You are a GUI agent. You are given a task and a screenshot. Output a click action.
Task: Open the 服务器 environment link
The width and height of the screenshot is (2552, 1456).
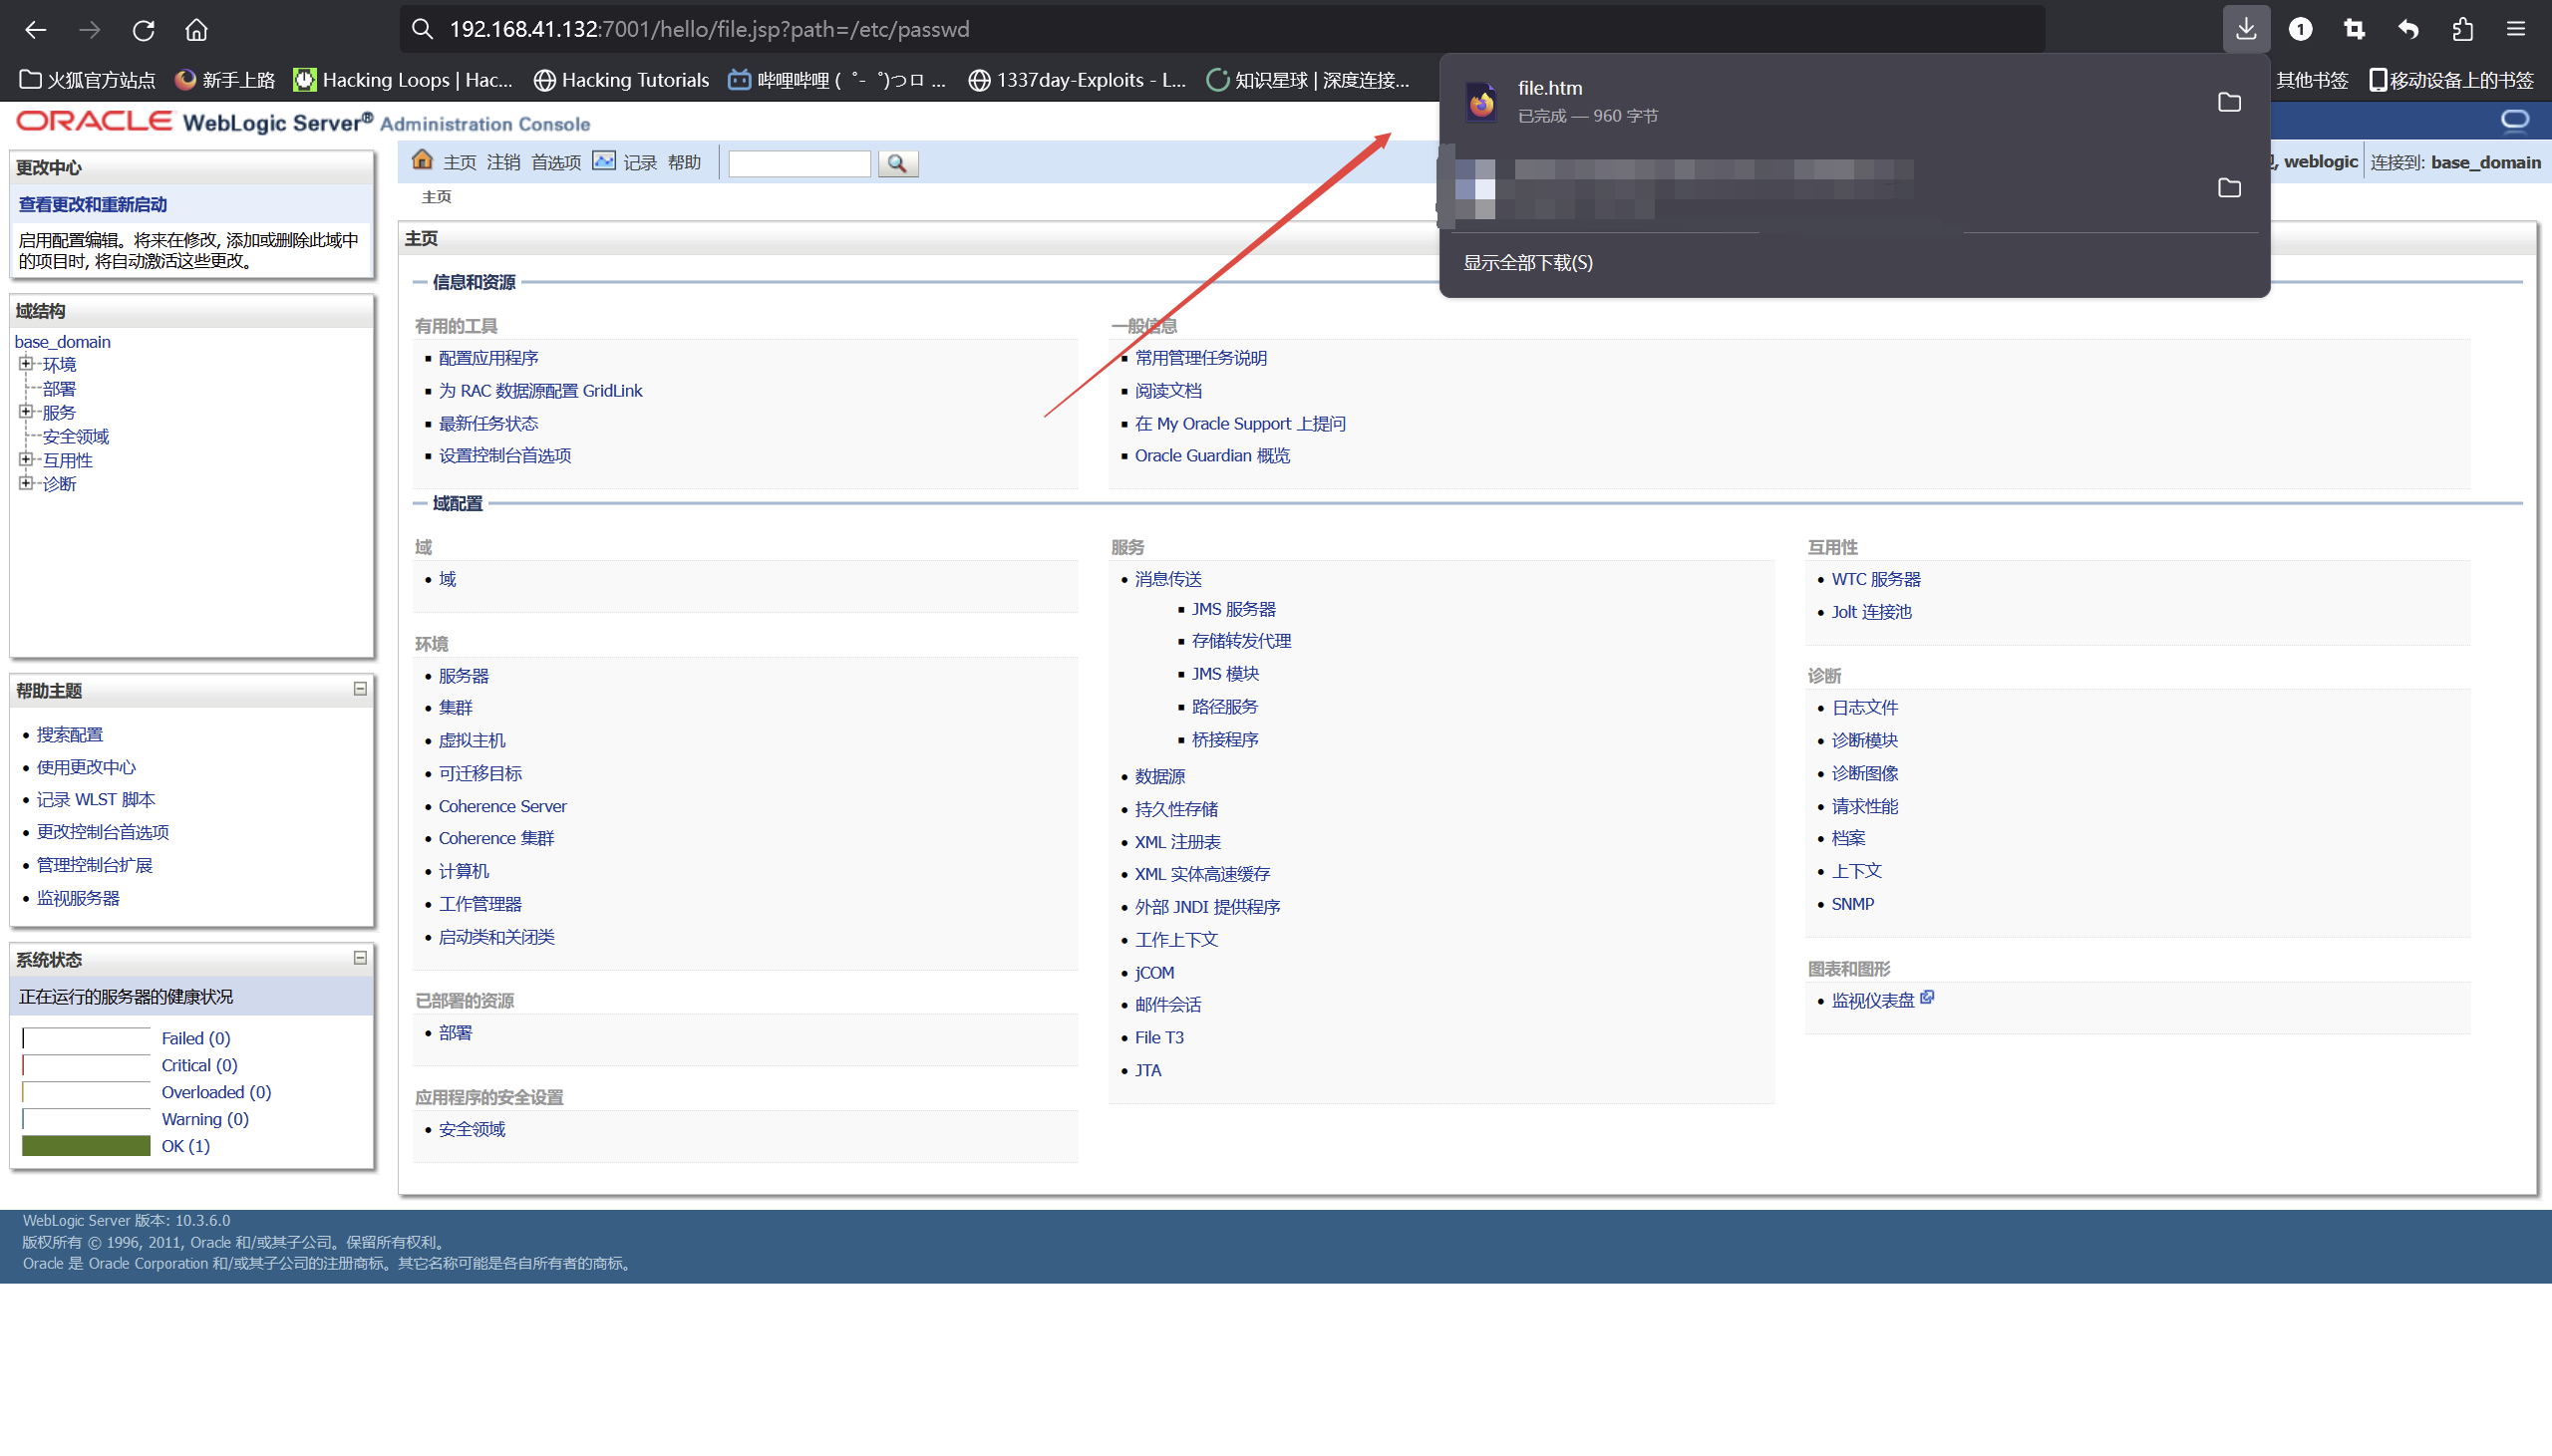[x=464, y=676]
